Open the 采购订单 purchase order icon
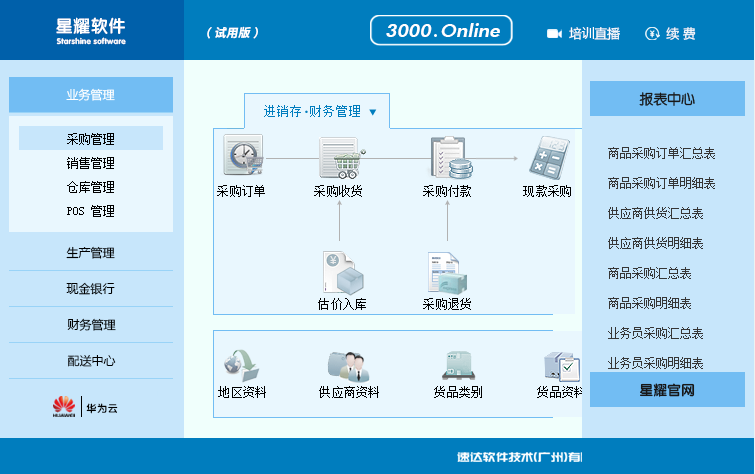The height and width of the screenshot is (474, 755). 243,155
